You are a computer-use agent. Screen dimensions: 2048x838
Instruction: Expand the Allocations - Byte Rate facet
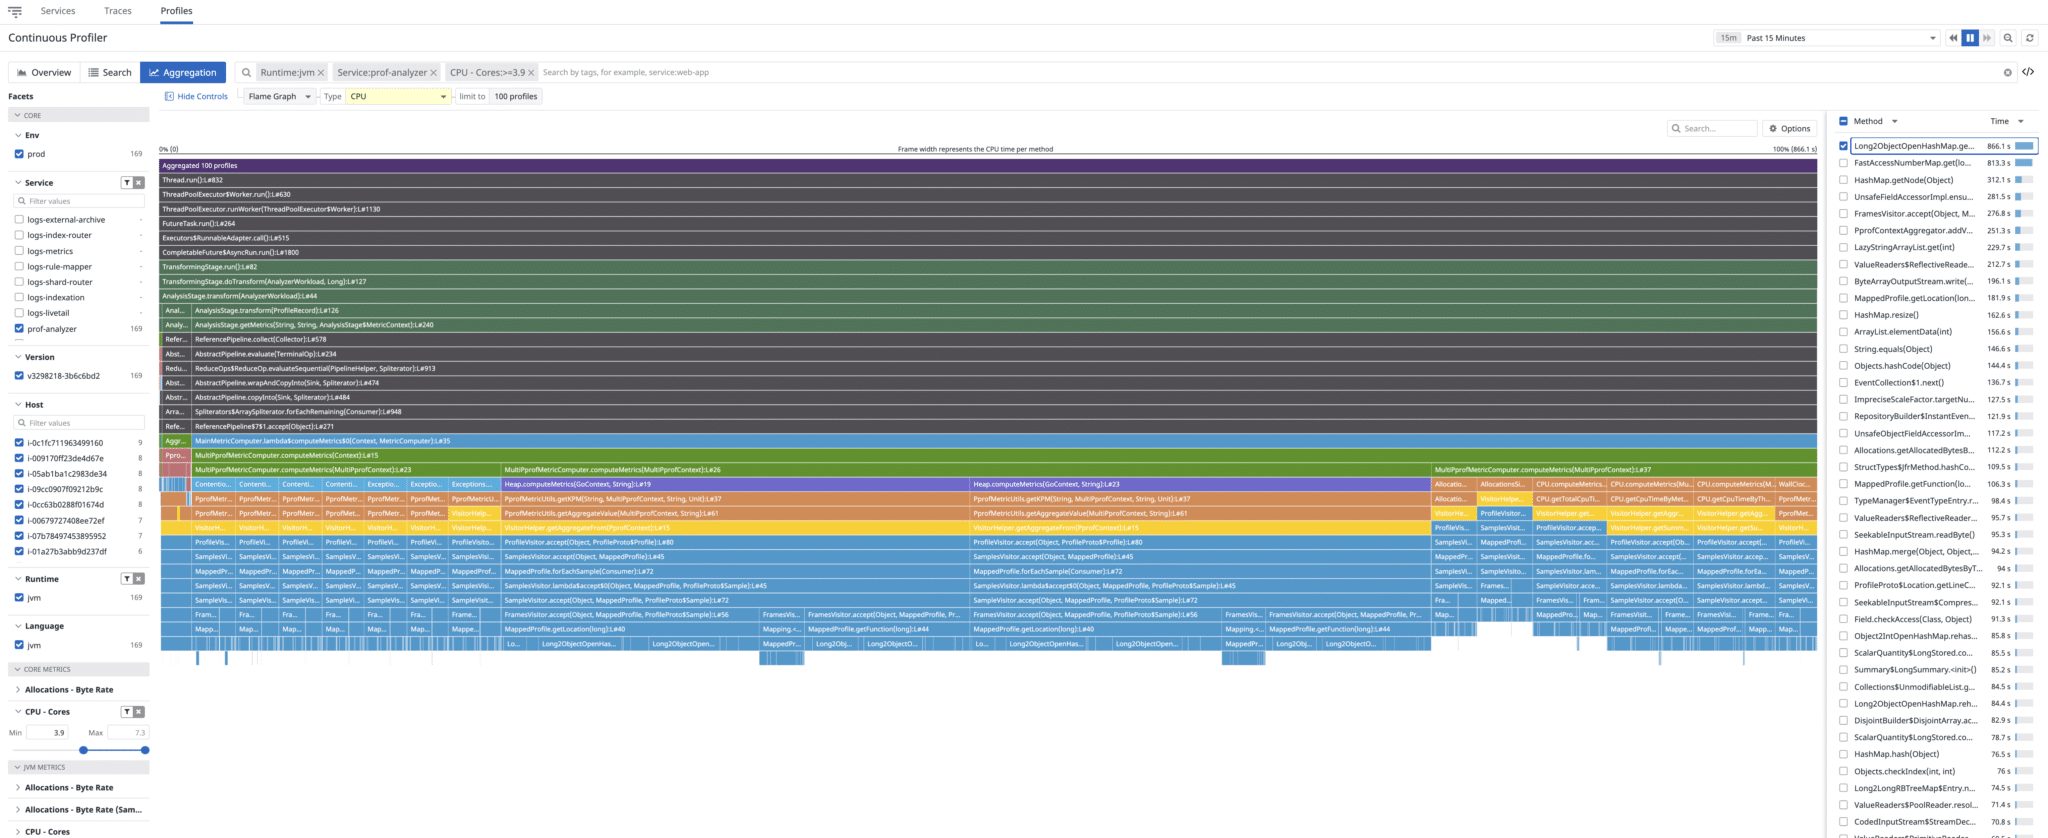point(68,690)
